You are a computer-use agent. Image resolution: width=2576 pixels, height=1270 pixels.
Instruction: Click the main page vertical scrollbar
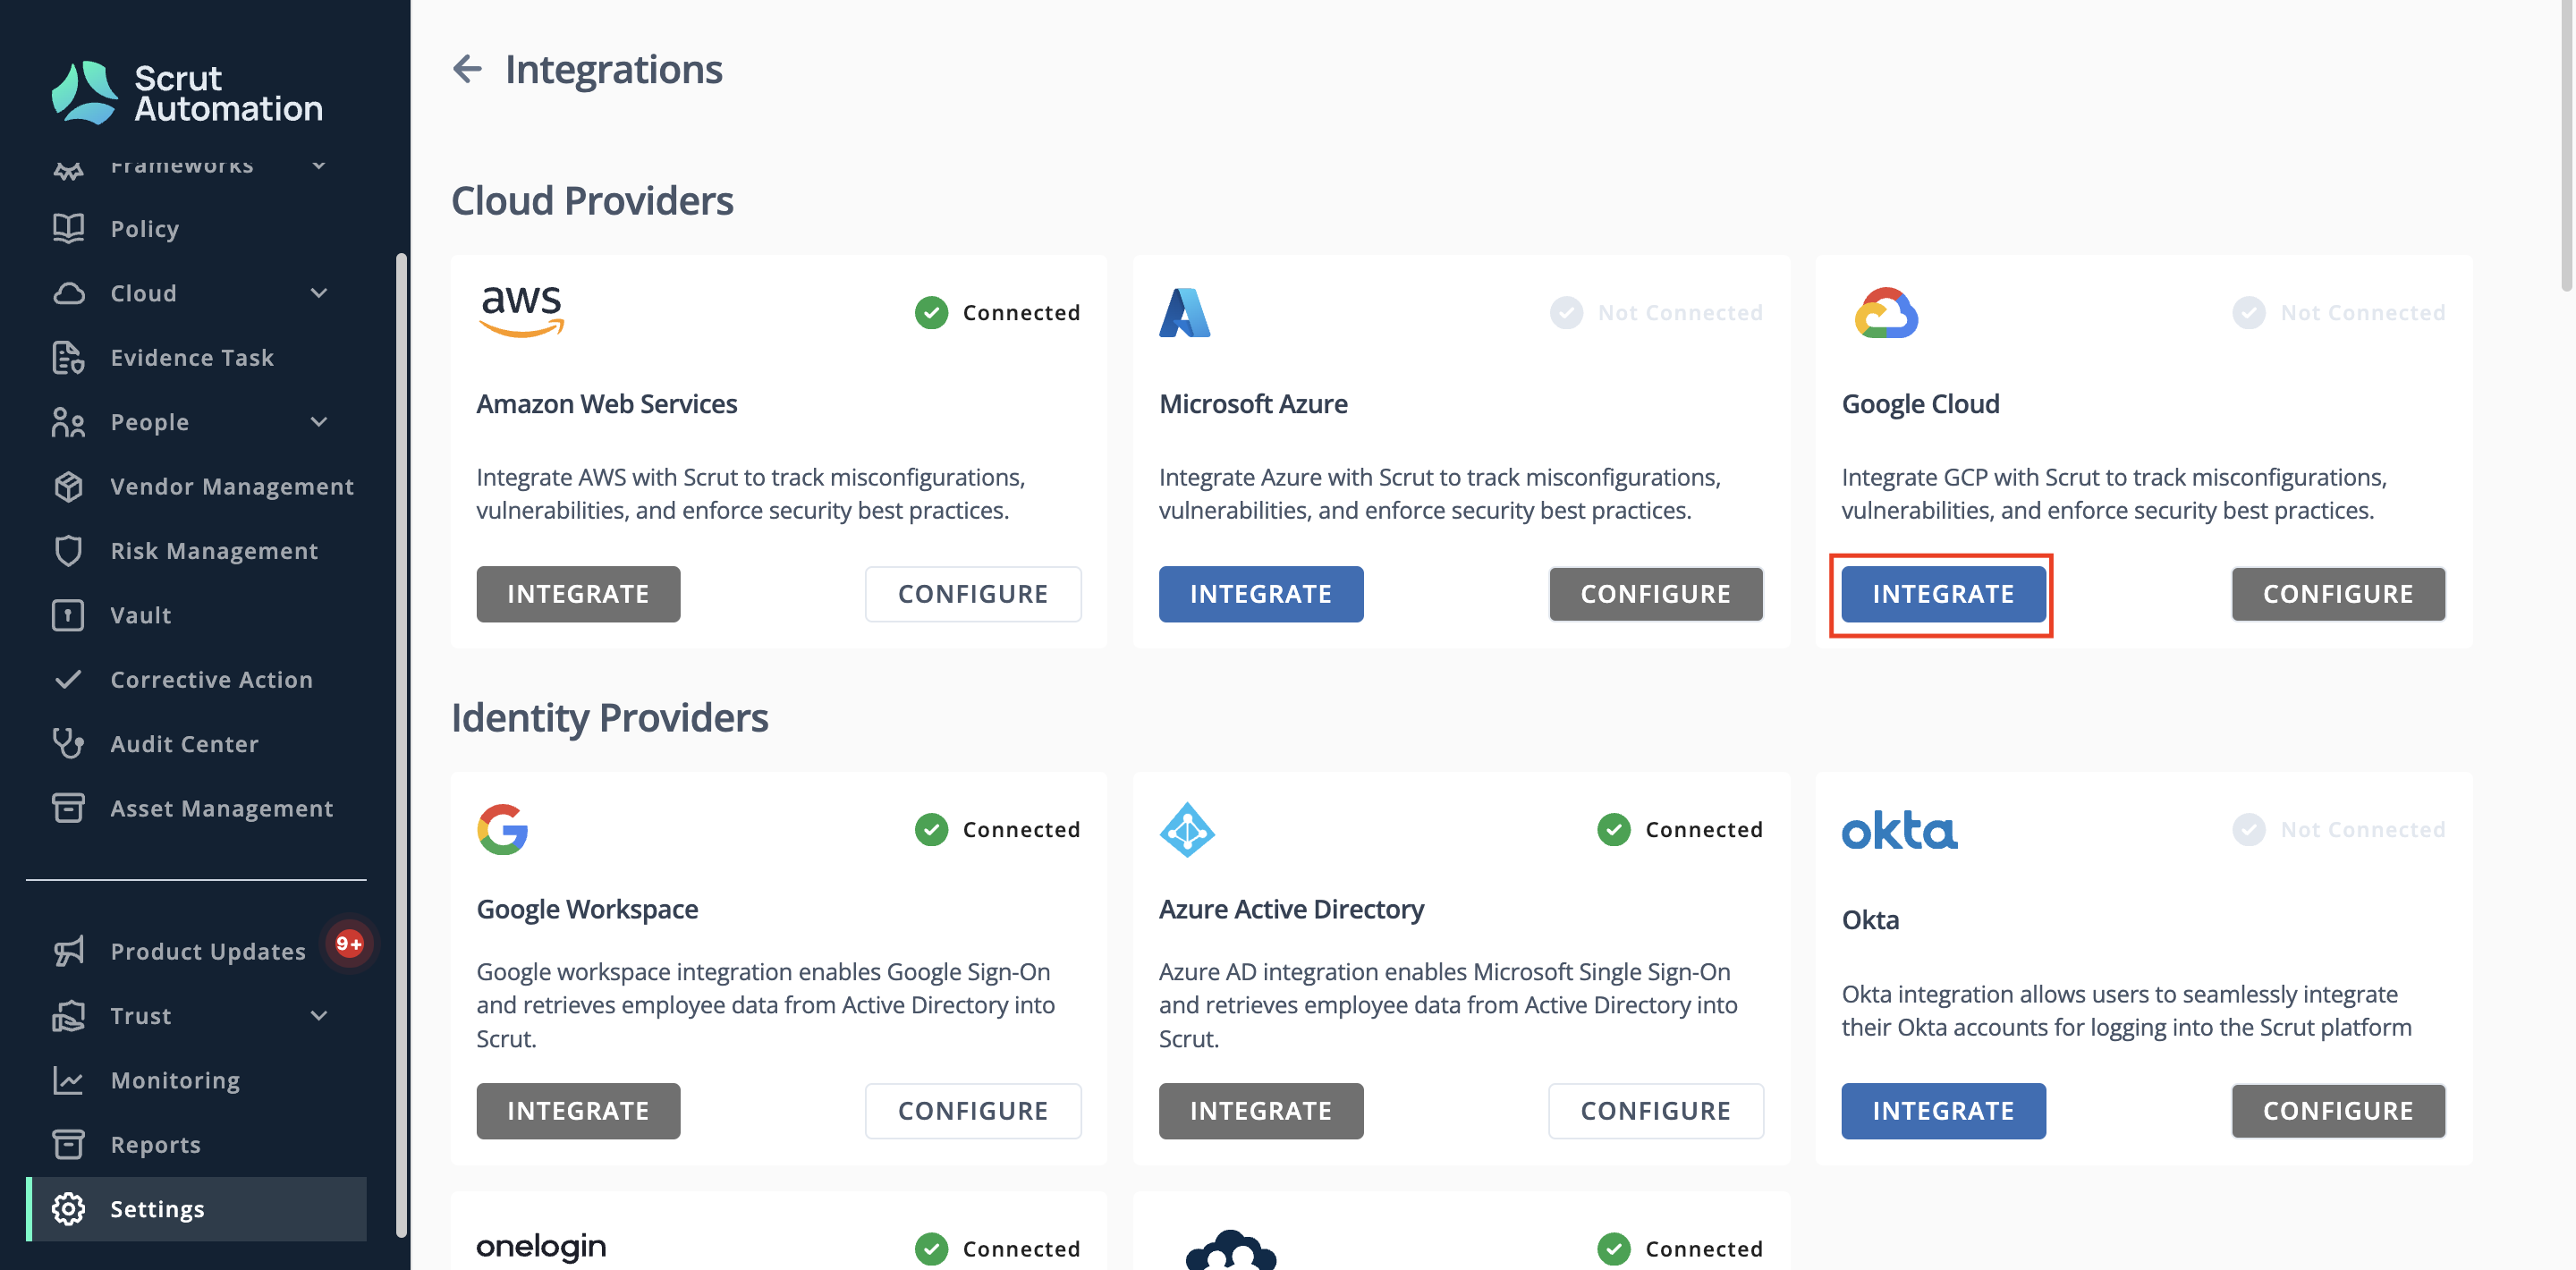[x=2566, y=145]
